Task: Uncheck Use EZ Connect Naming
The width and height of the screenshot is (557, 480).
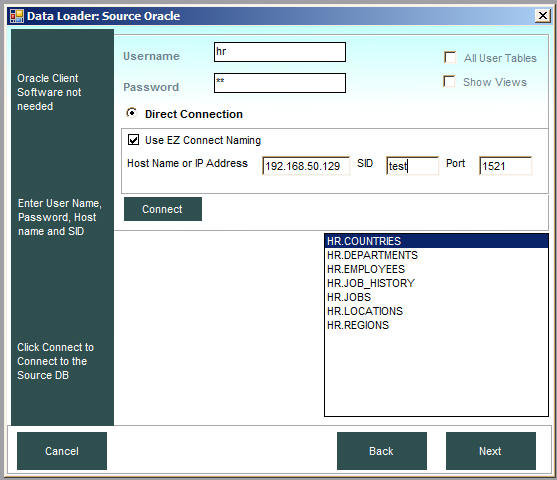Action: 134,140
